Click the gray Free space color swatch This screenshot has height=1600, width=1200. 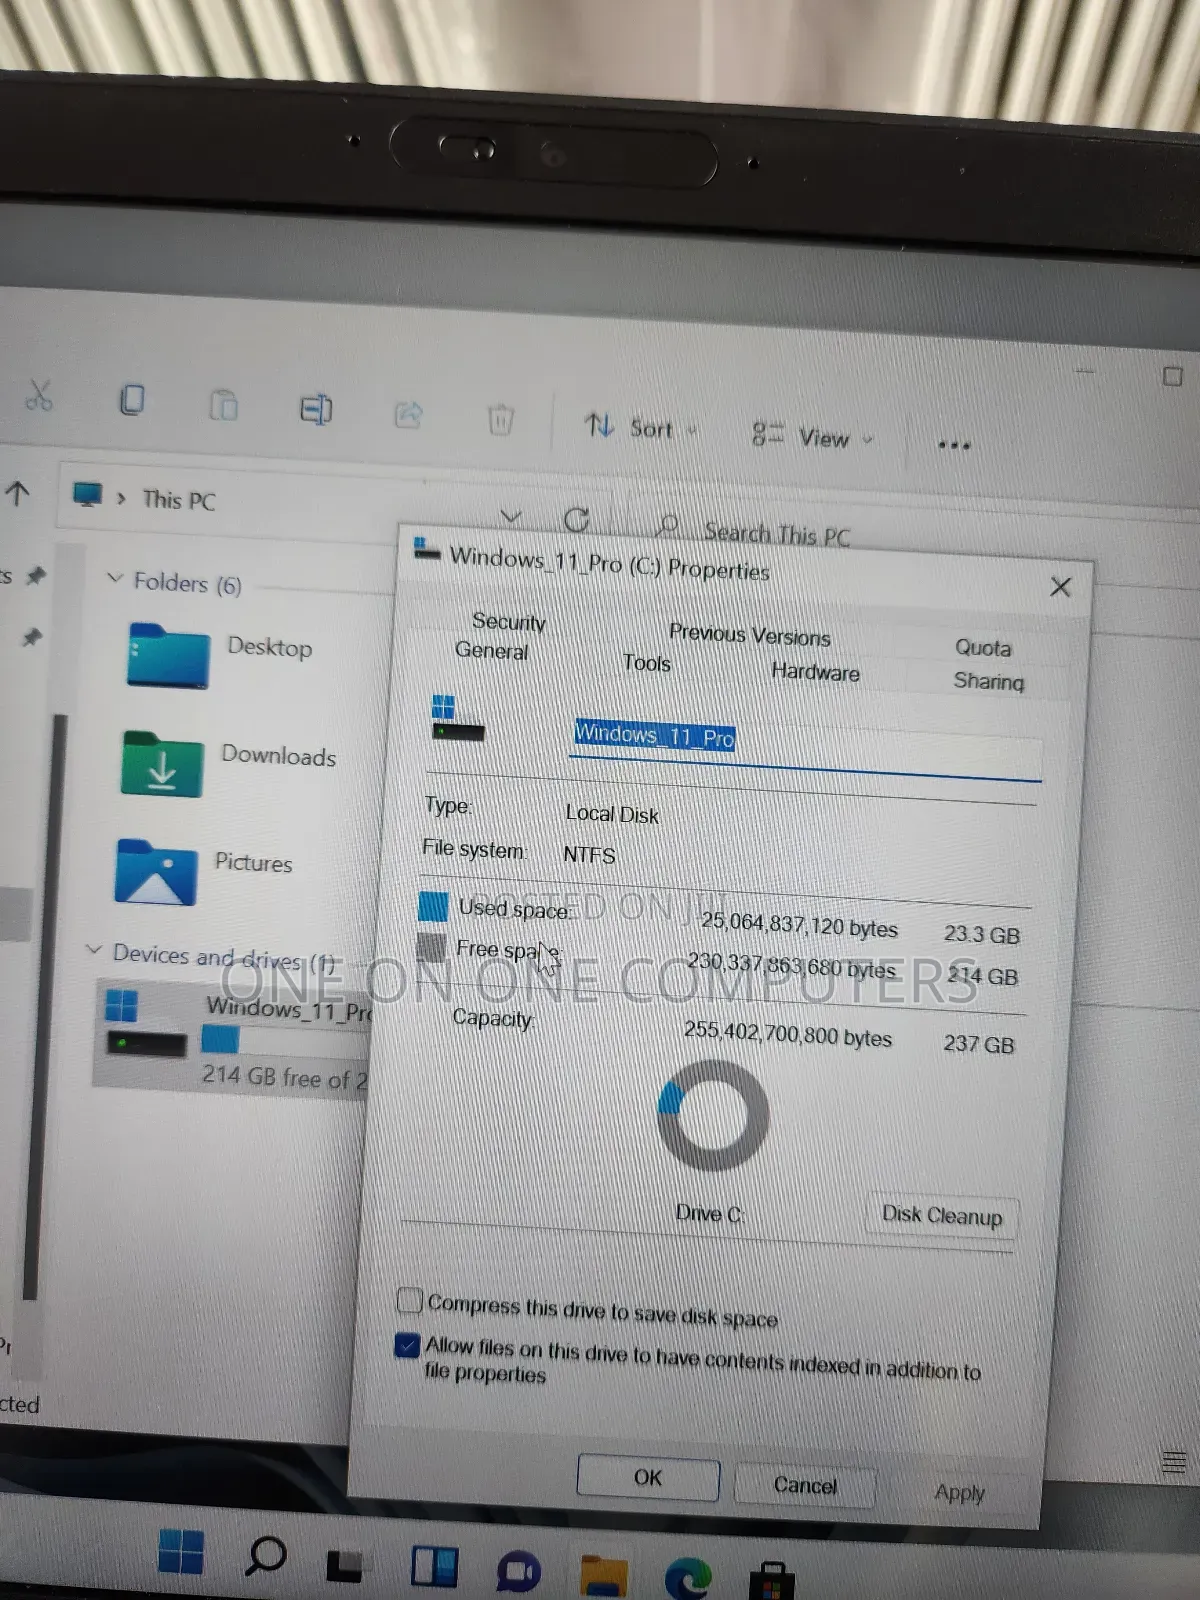(431, 946)
